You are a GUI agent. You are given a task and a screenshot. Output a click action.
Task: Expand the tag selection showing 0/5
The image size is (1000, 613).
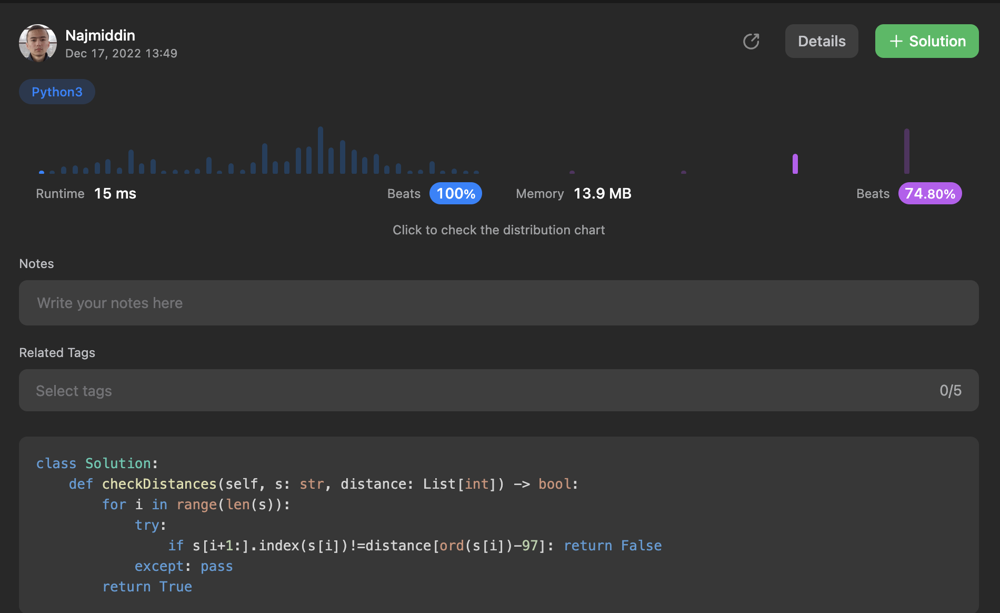[948, 390]
